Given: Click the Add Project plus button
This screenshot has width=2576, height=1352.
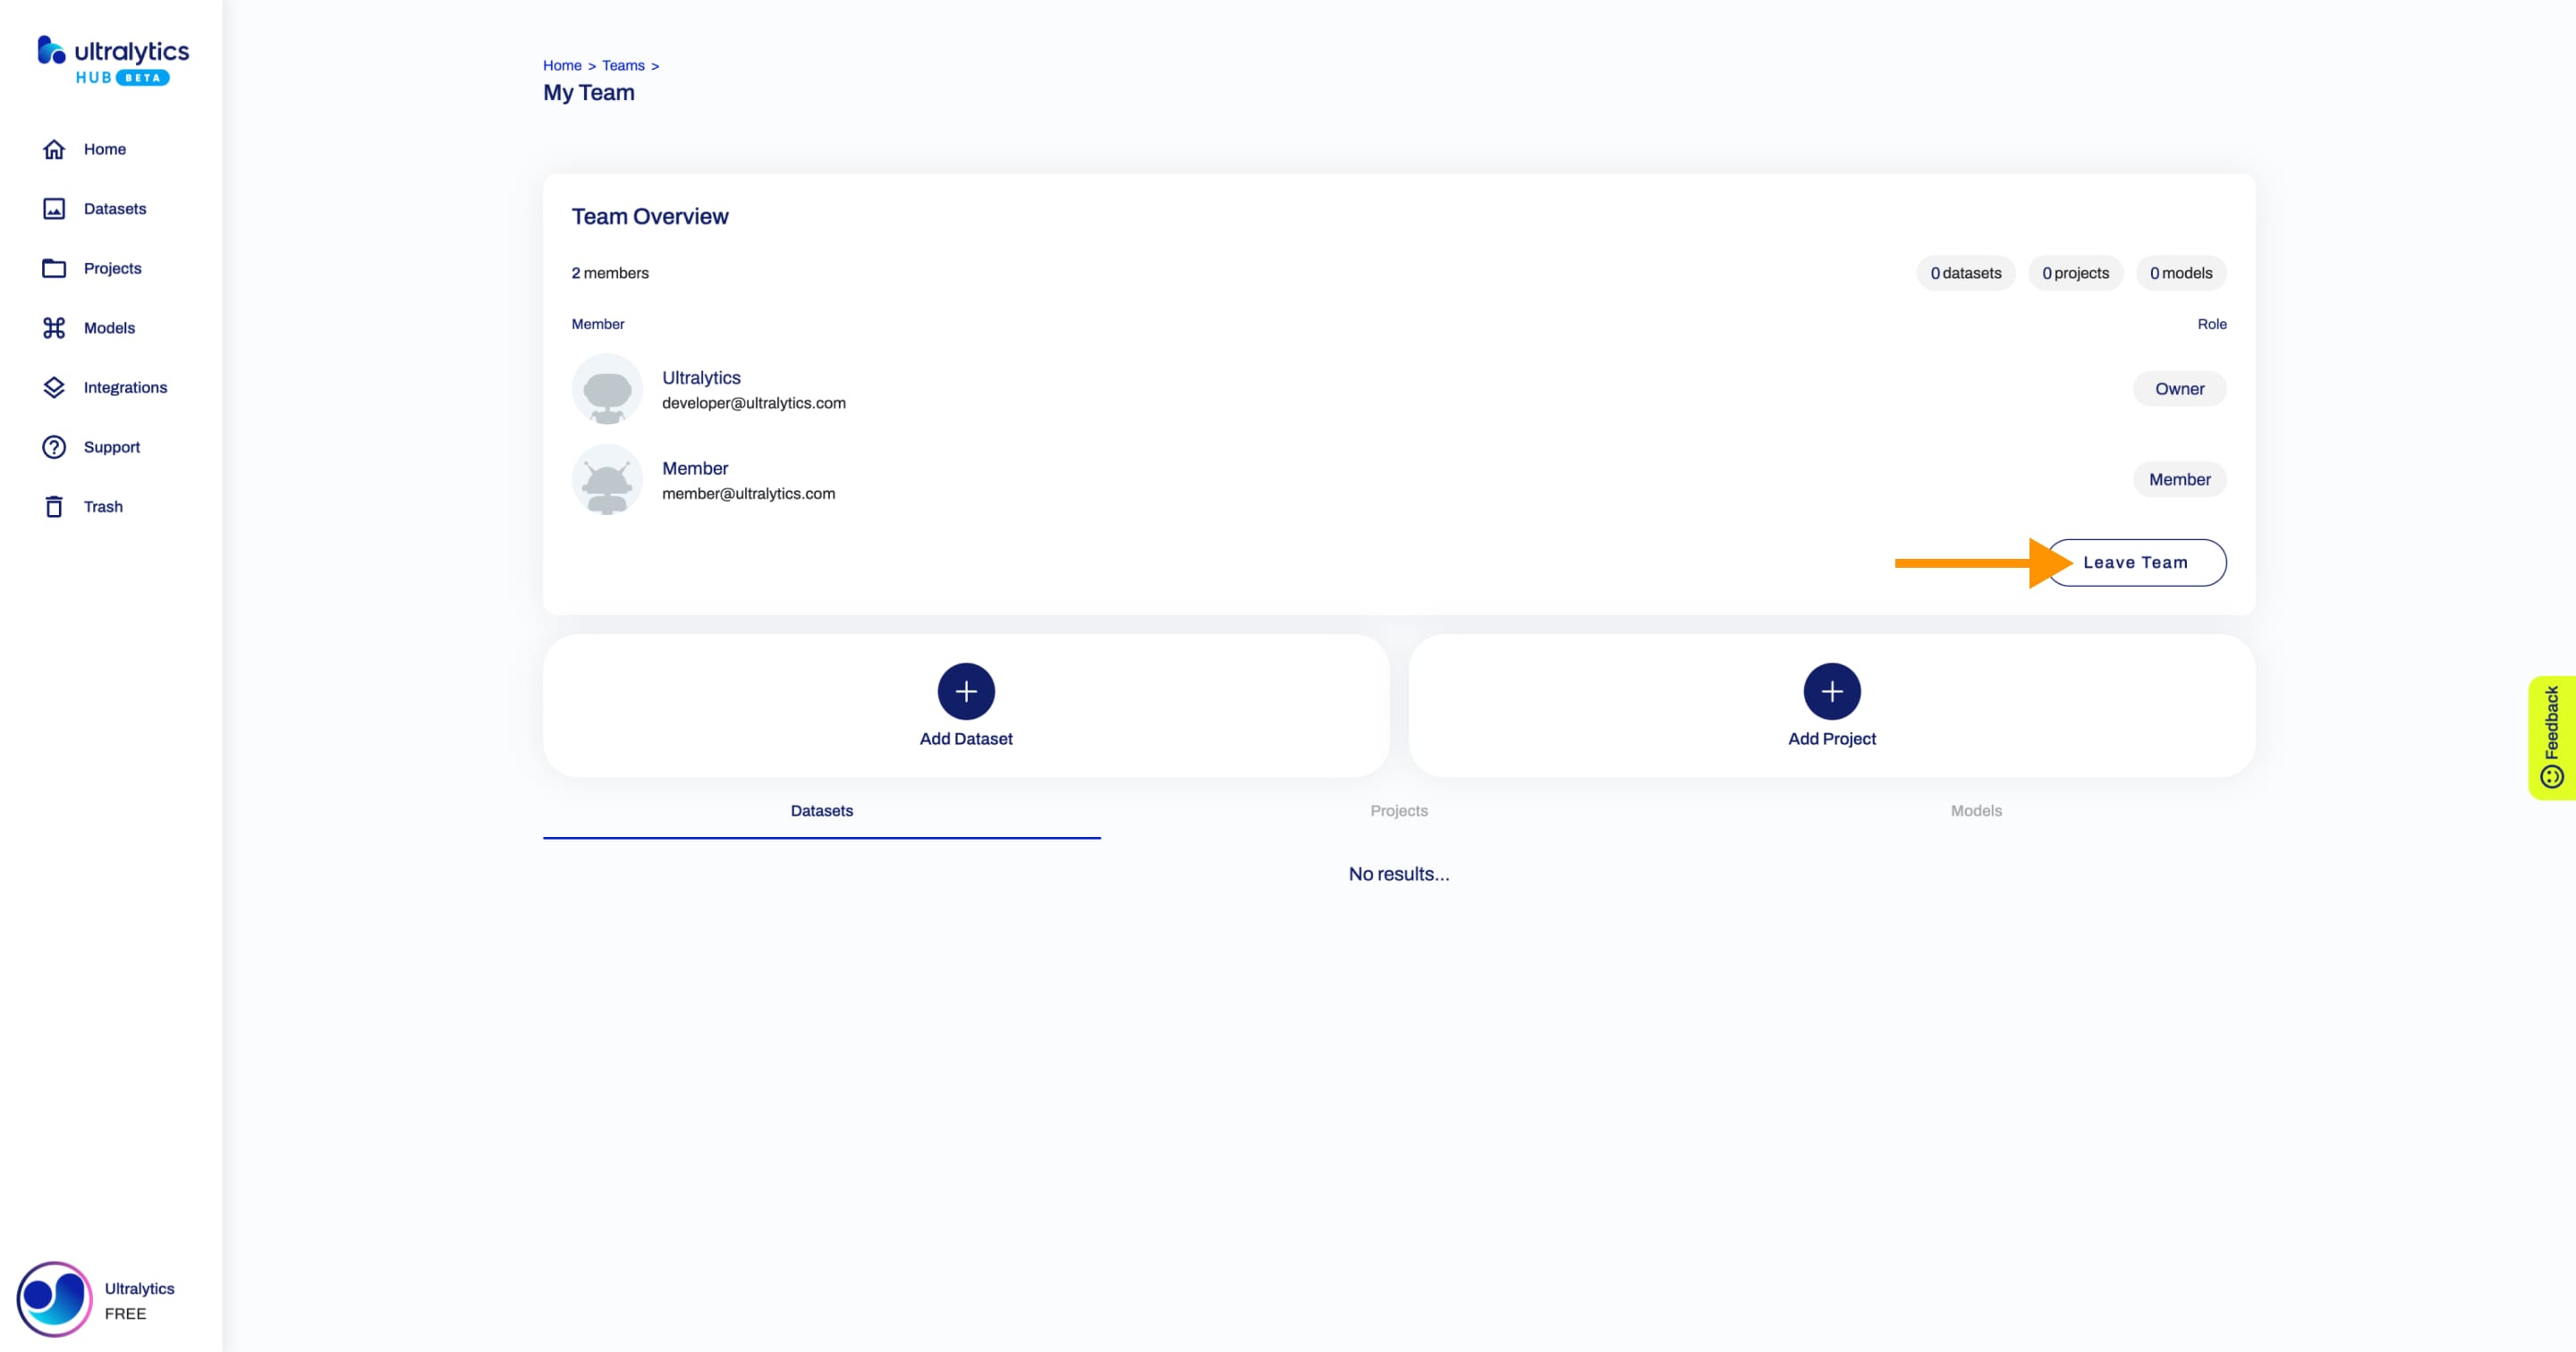Looking at the screenshot, I should tap(1832, 691).
